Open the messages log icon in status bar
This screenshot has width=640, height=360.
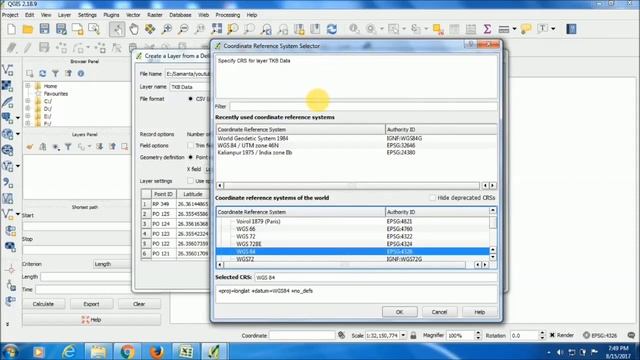pos(631,335)
